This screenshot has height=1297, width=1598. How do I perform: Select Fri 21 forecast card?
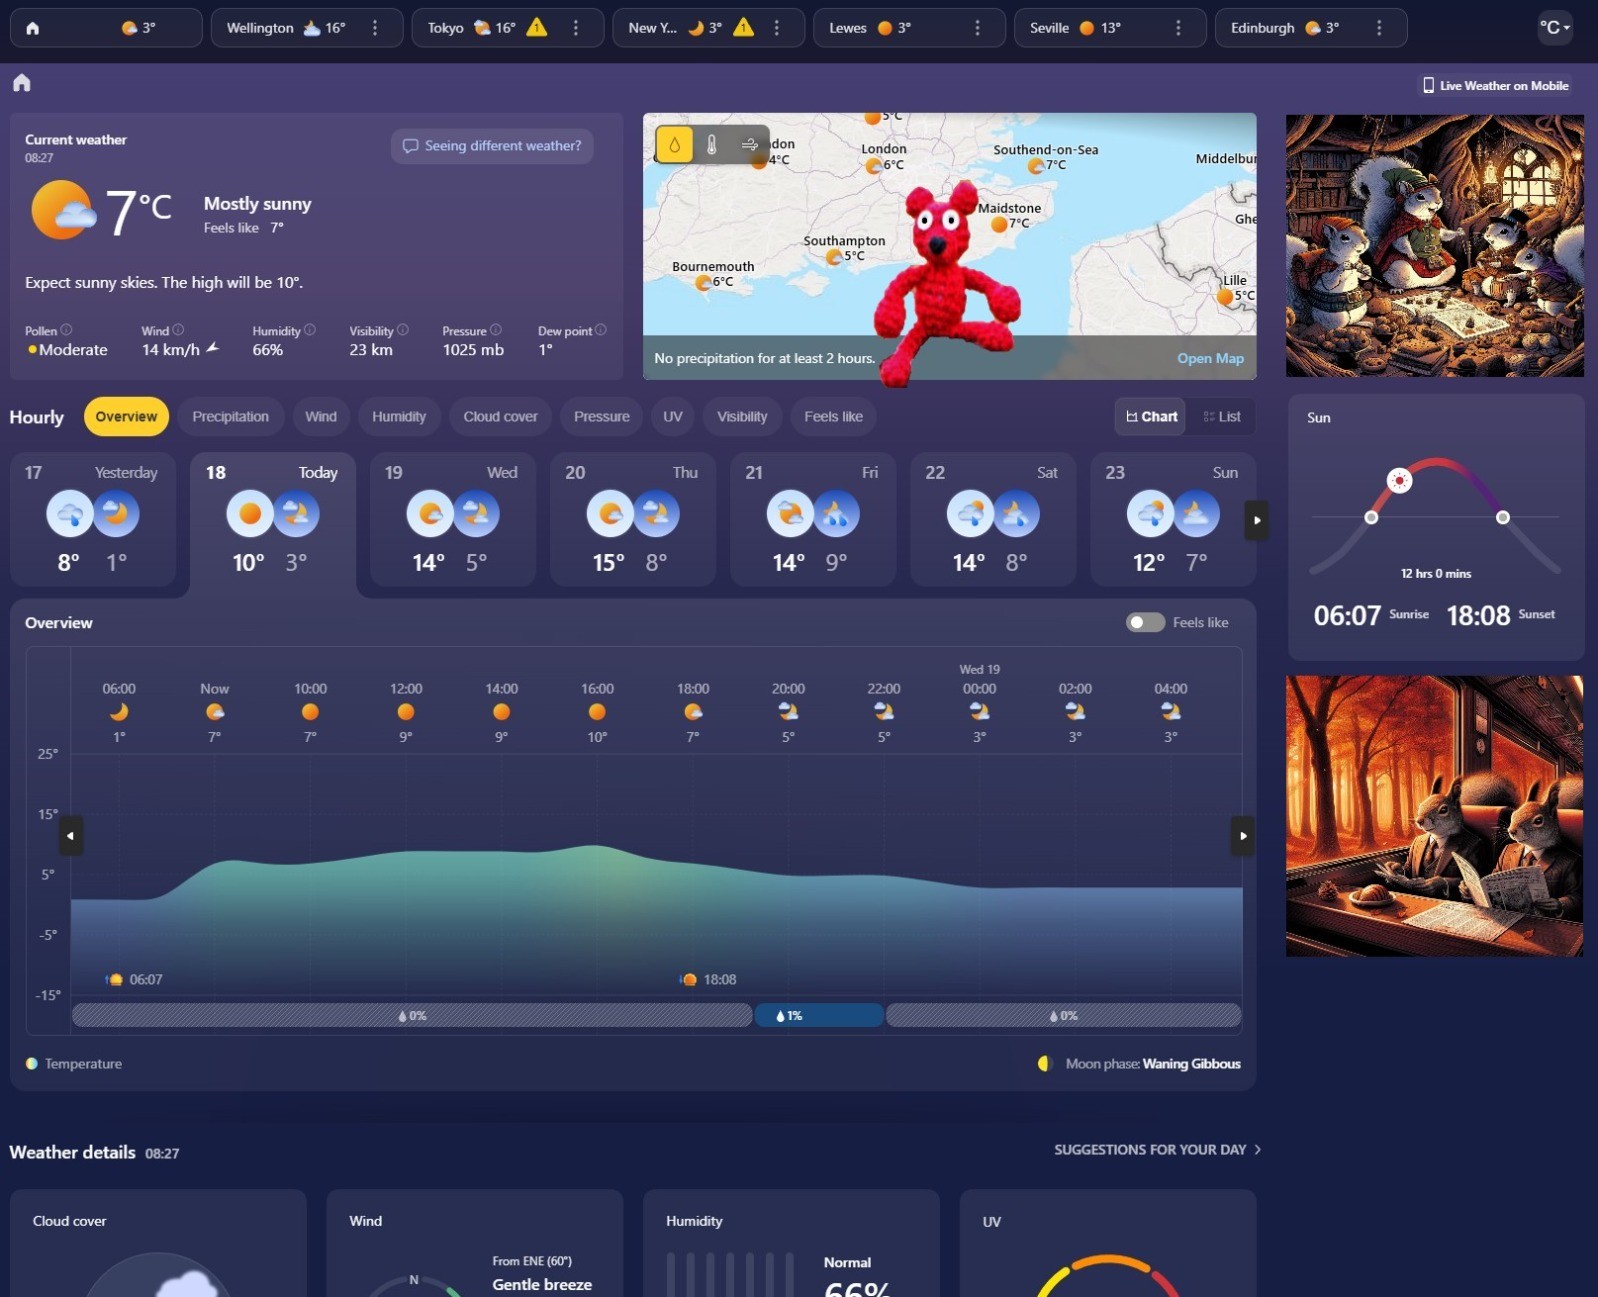(x=813, y=519)
